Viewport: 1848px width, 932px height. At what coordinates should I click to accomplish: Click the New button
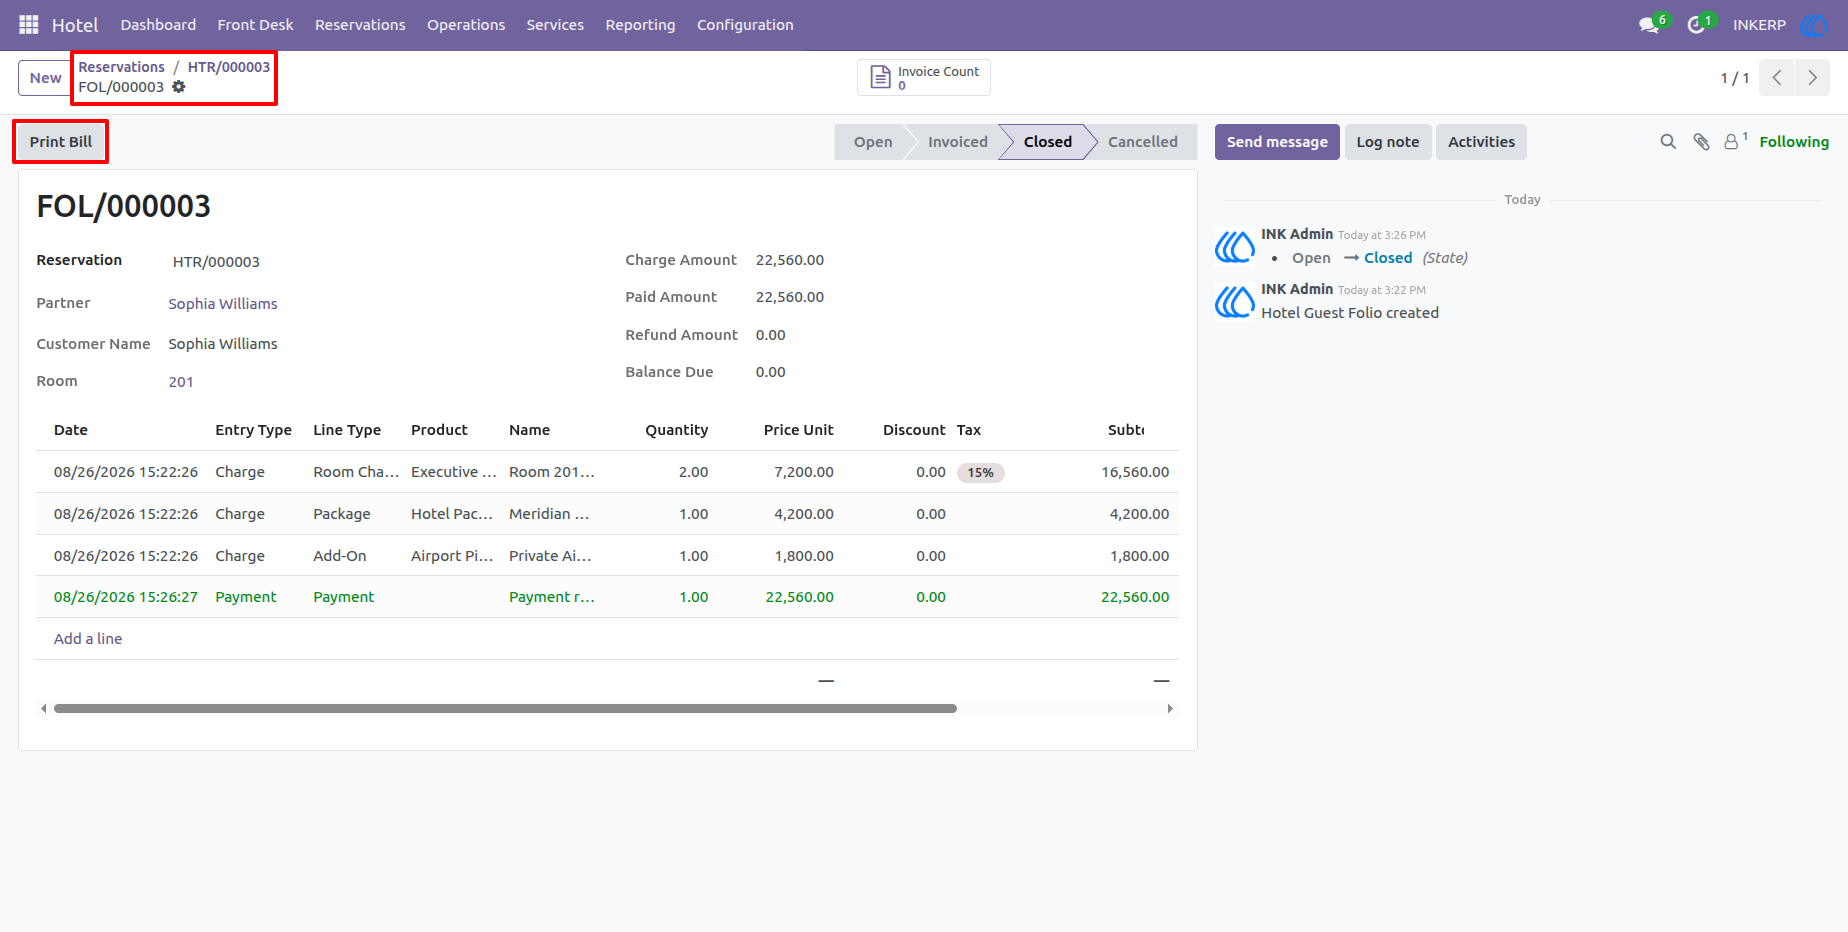[45, 78]
